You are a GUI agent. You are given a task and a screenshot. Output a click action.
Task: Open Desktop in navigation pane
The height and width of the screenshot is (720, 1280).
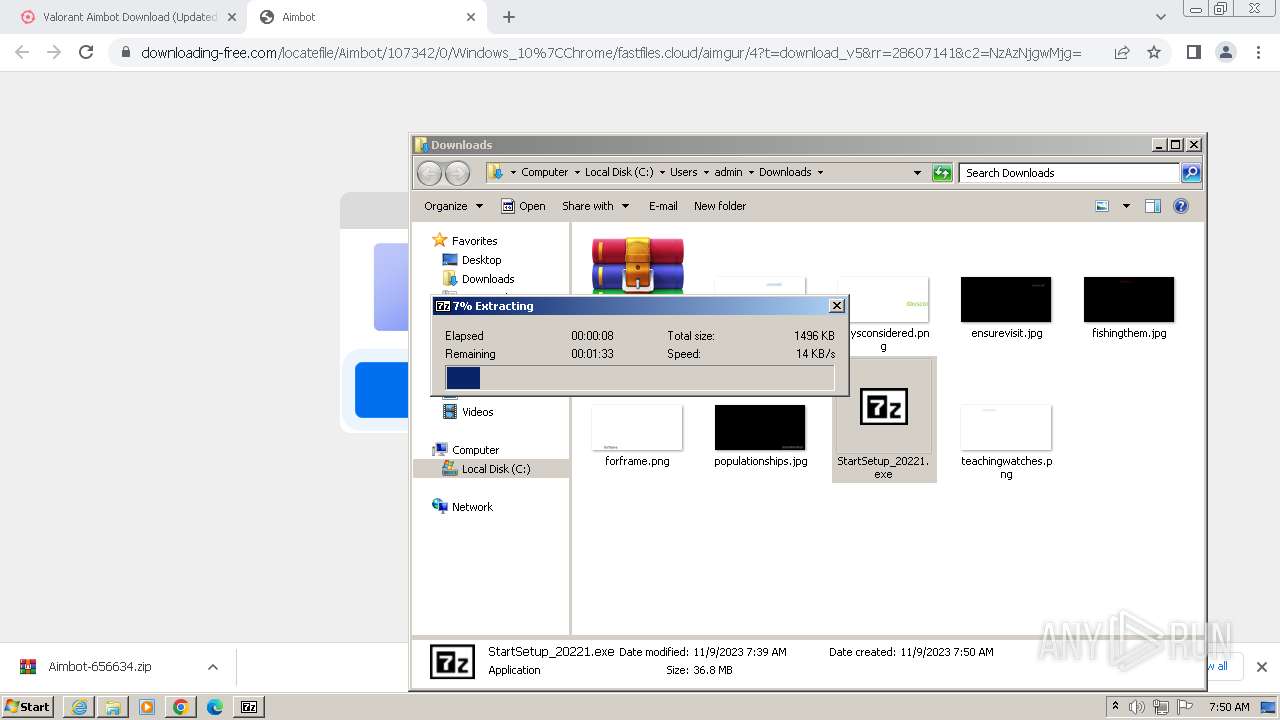coord(481,260)
